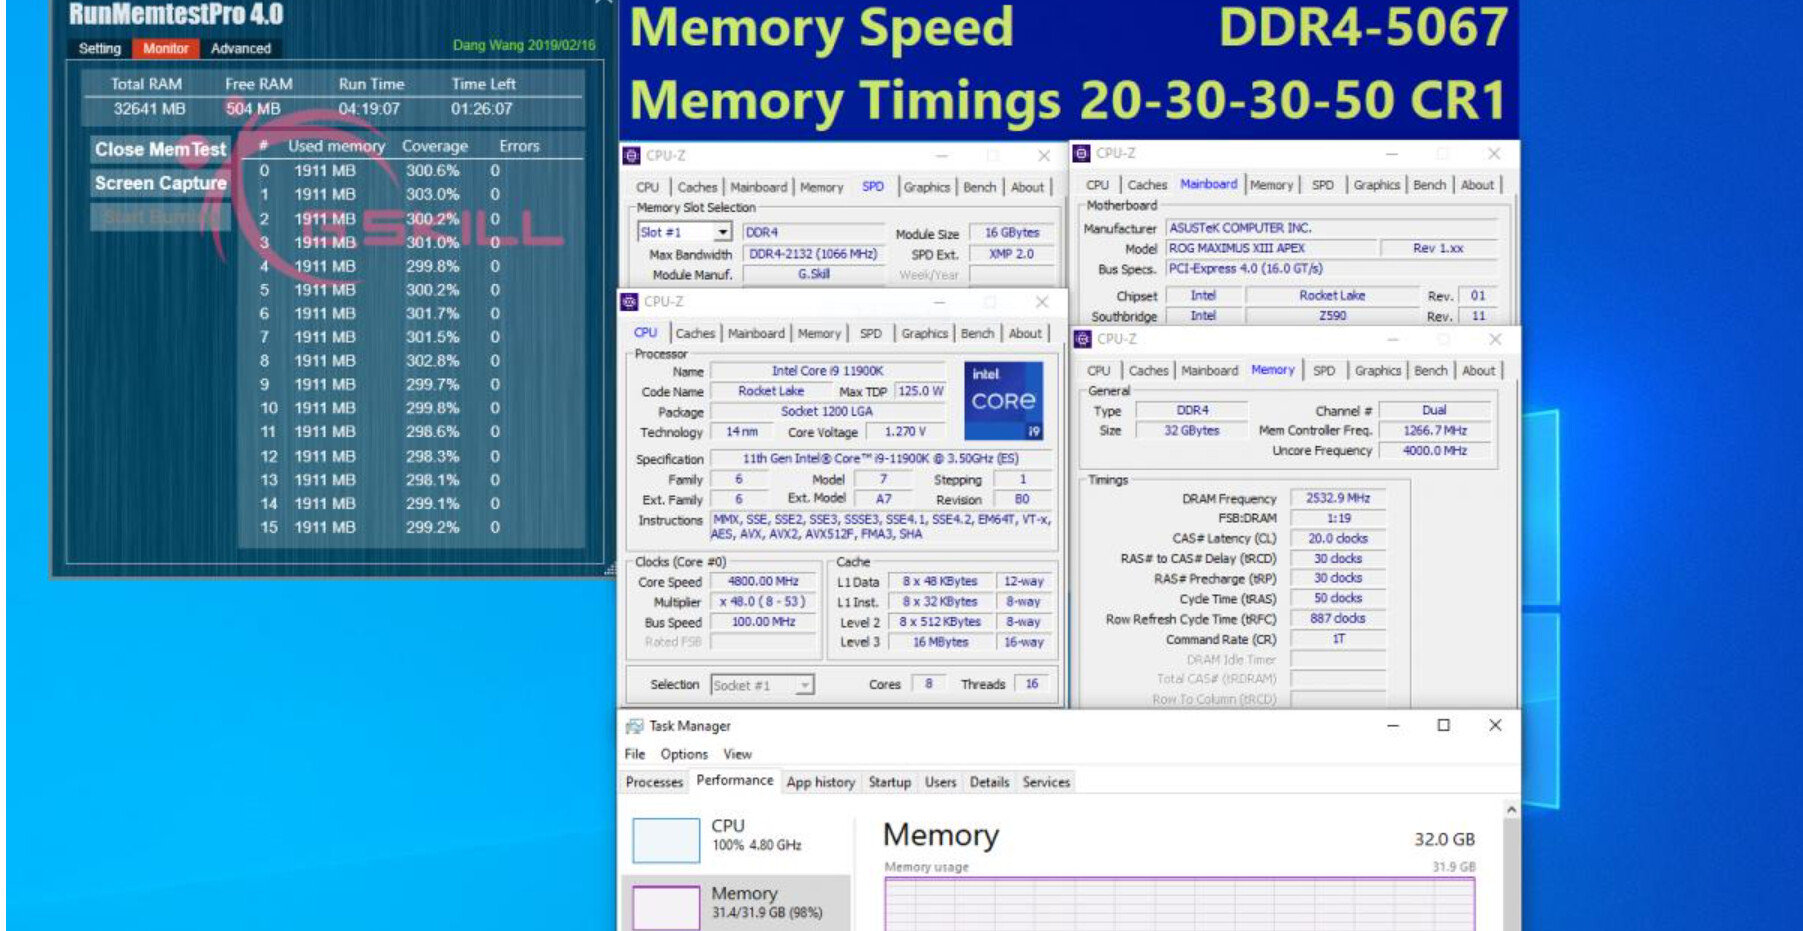Open the Bench tab in the CPU-Z window showing the processor
The height and width of the screenshot is (931, 1803).
[x=977, y=334]
